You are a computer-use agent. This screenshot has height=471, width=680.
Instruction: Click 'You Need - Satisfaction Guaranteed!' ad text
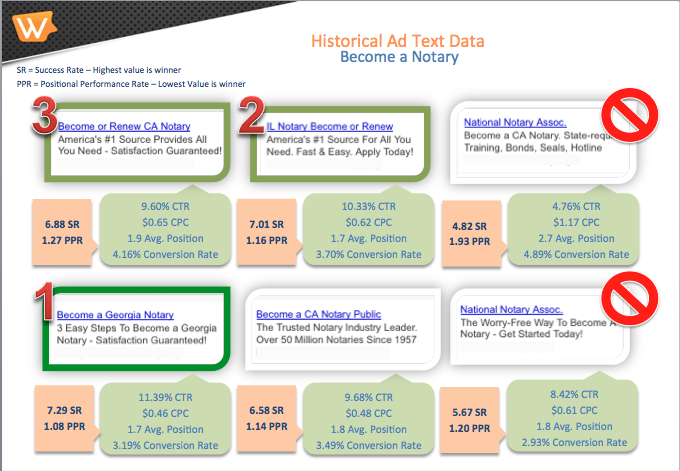[x=140, y=151]
